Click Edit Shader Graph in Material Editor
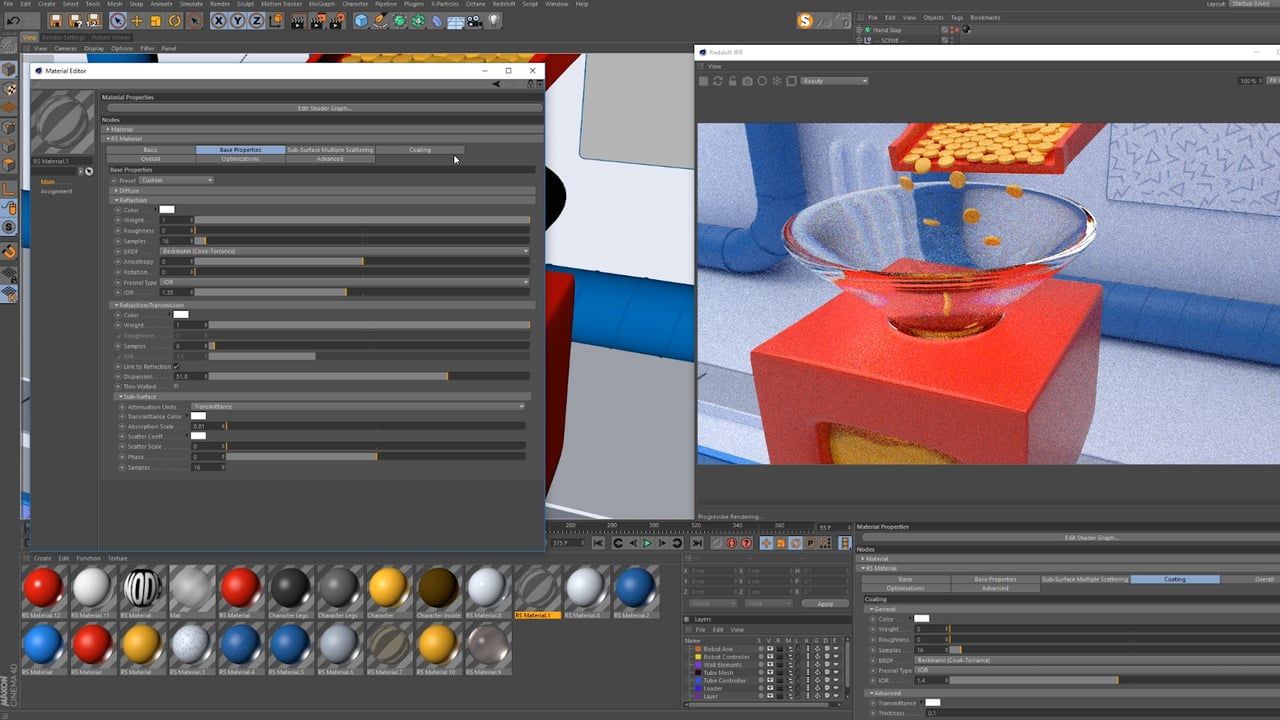1280x720 pixels. click(325, 108)
